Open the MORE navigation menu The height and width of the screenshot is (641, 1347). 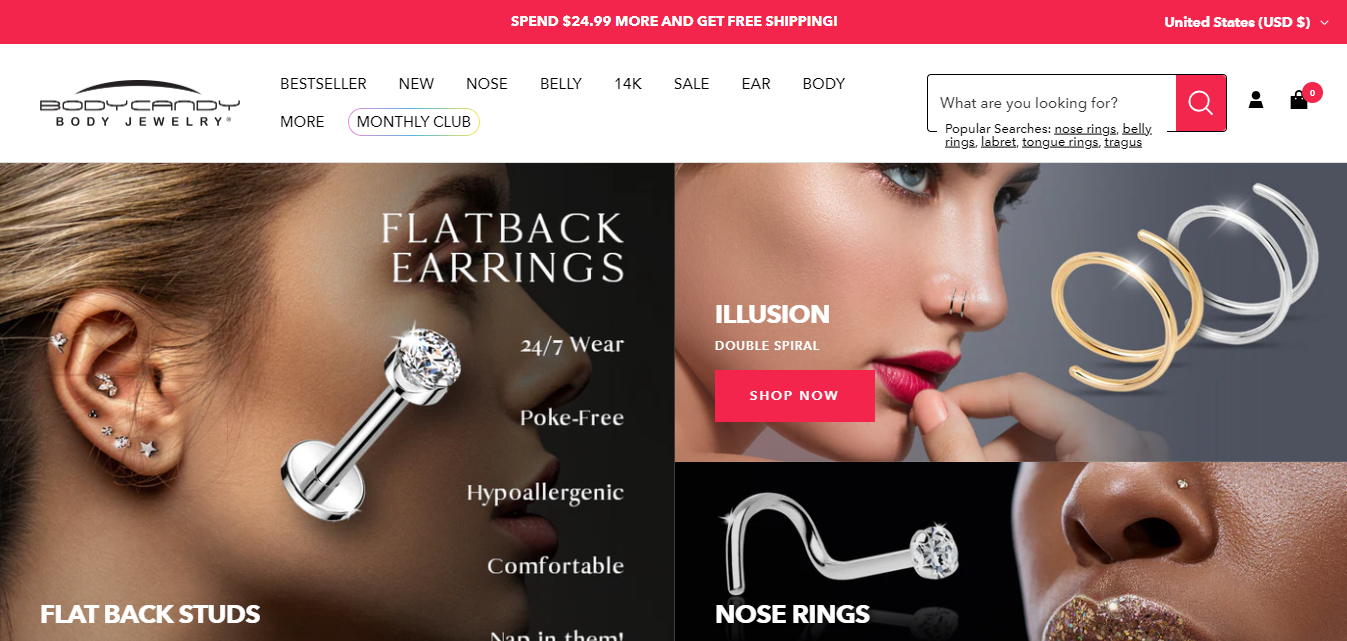point(302,122)
